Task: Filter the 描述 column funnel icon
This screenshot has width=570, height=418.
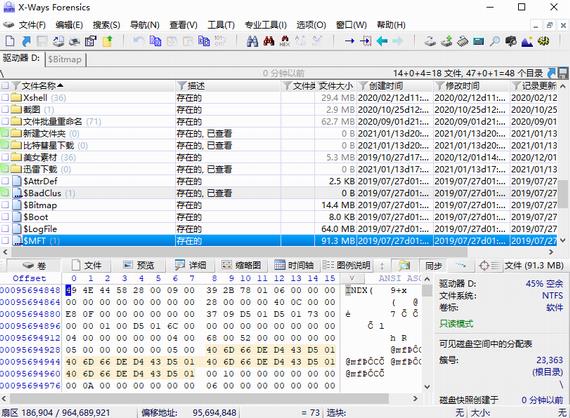Action: pos(181,86)
